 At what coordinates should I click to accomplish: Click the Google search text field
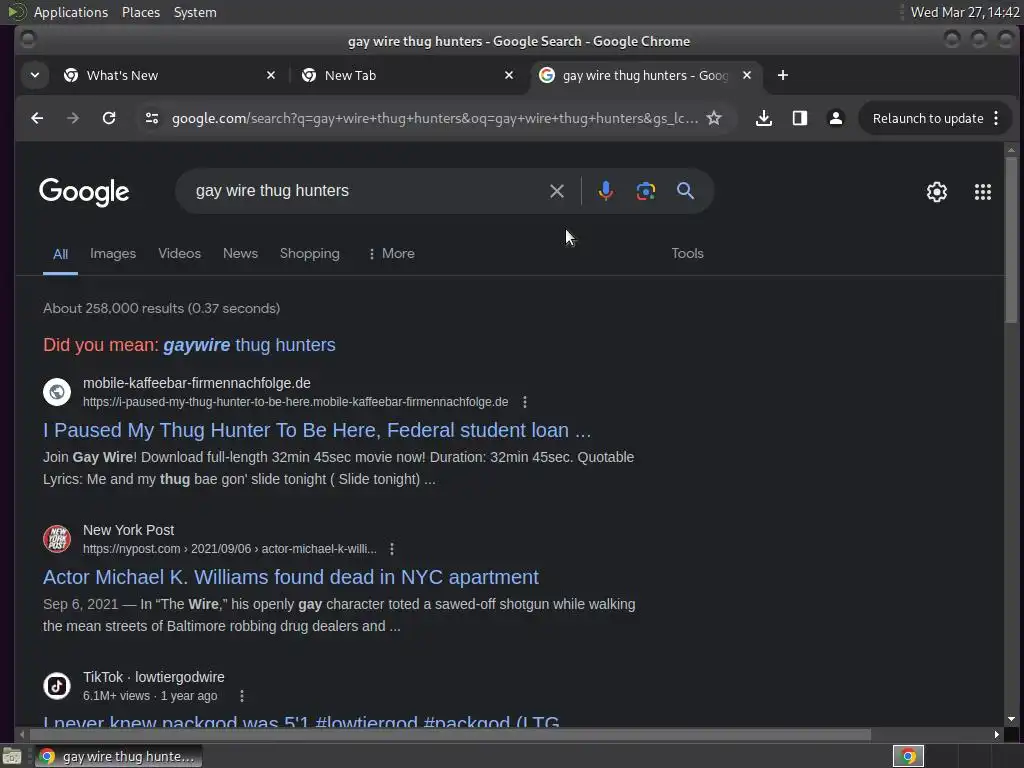click(x=366, y=191)
